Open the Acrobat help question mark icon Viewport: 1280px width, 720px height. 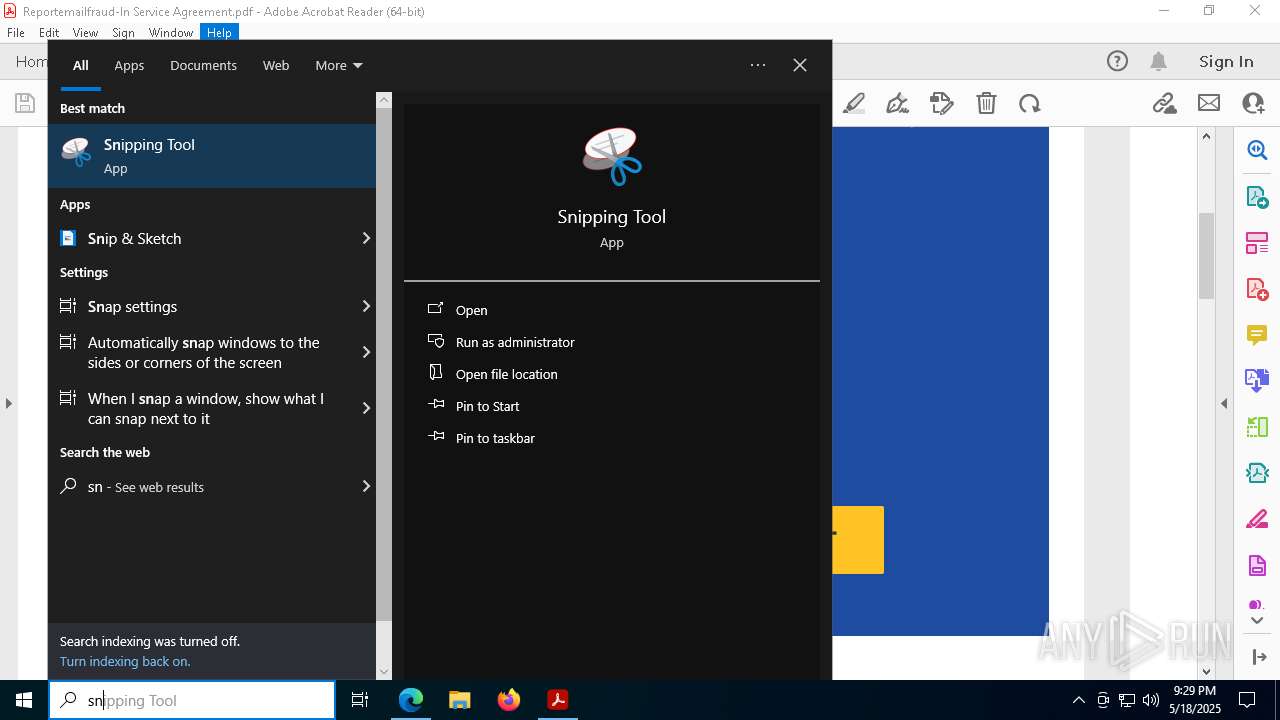point(1117,62)
